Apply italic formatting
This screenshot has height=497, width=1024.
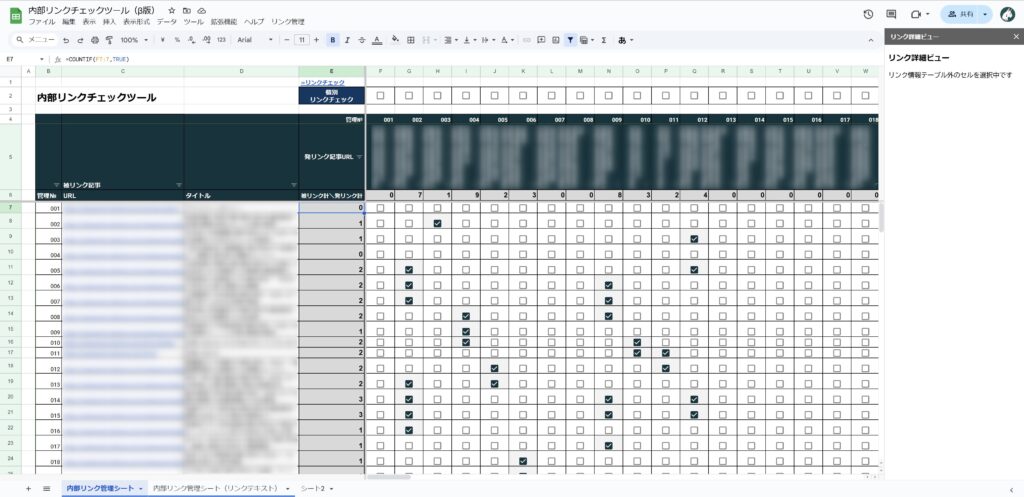pos(347,40)
